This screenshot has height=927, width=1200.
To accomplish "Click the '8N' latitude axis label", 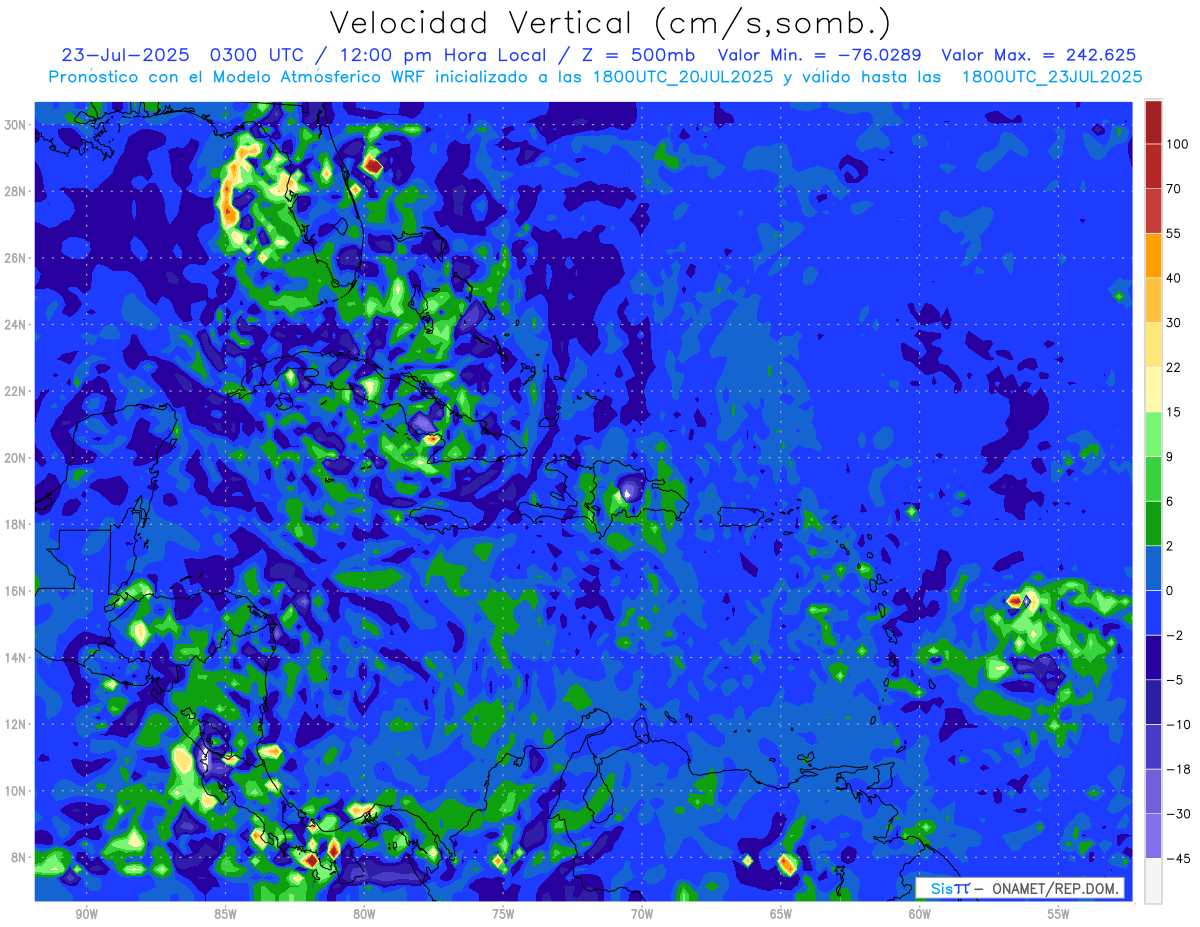I will point(19,857).
